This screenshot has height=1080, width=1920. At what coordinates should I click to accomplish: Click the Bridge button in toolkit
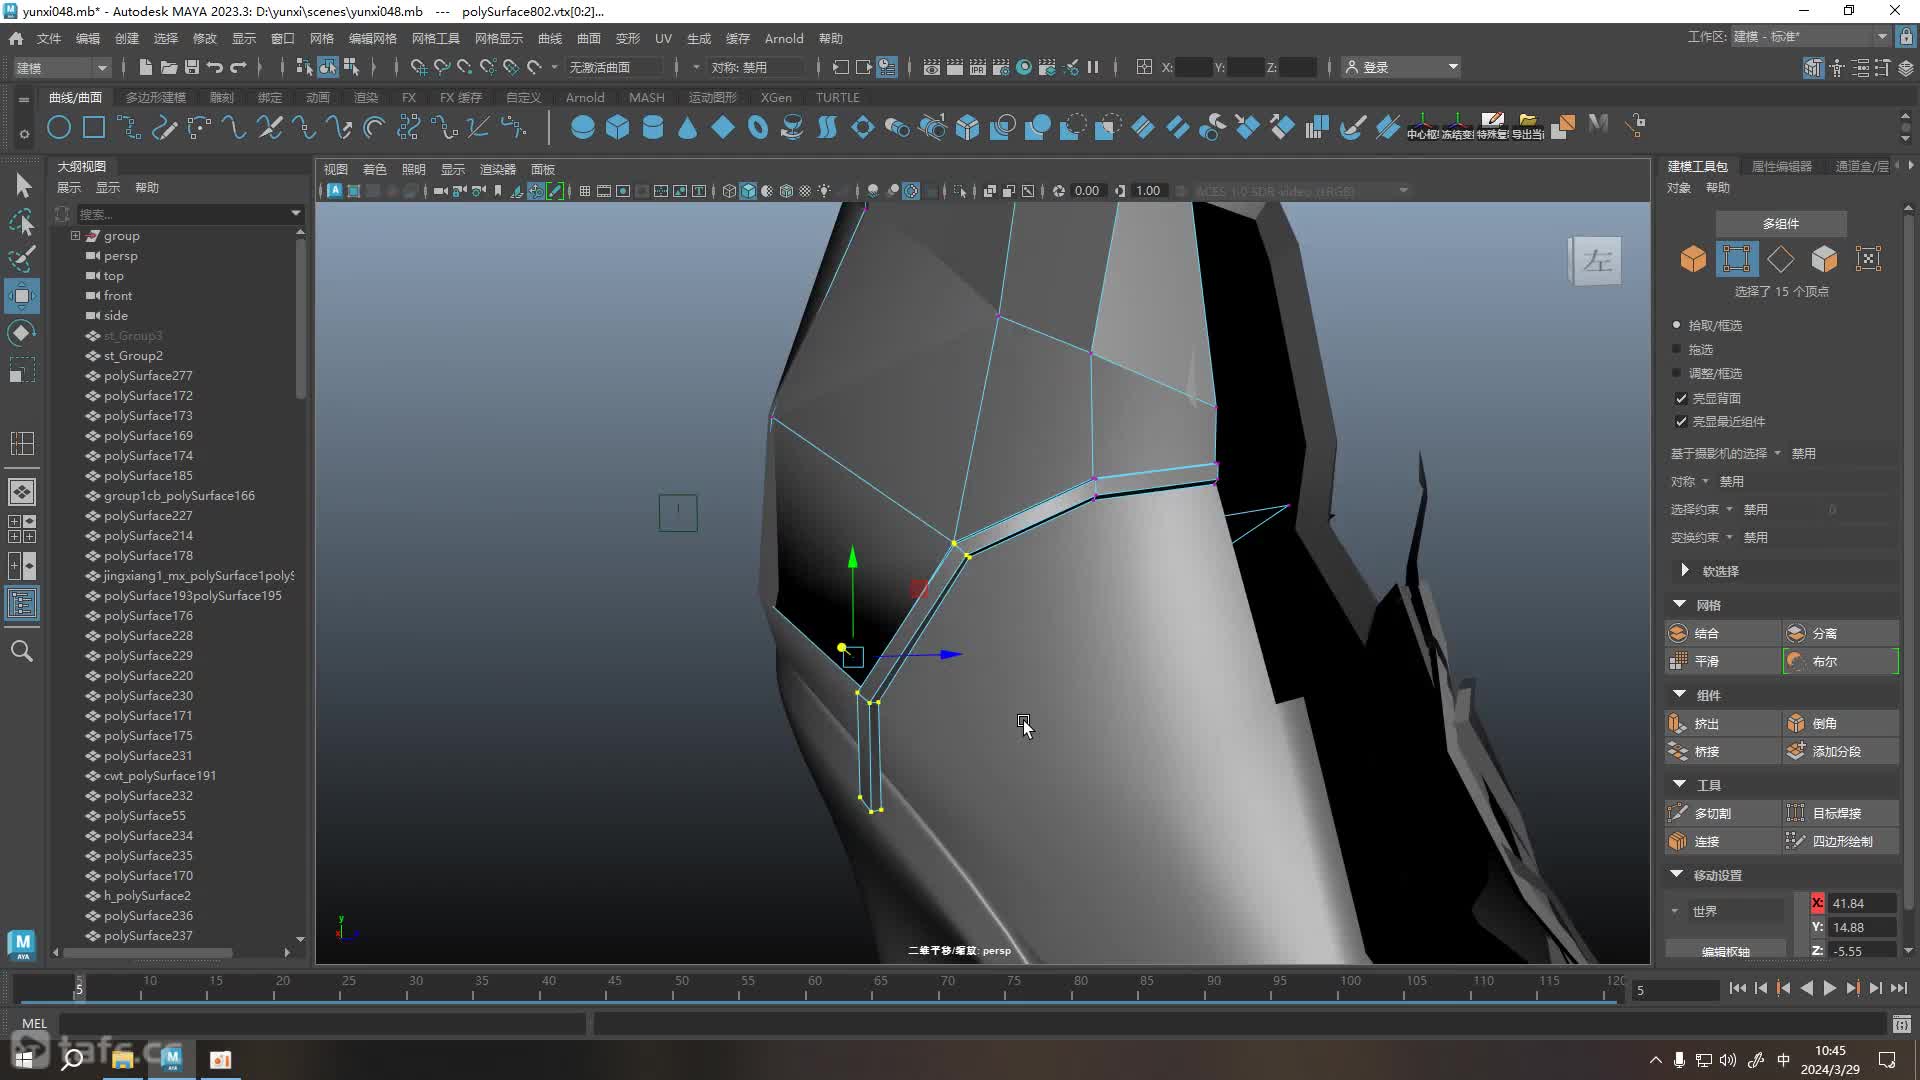[1723, 751]
